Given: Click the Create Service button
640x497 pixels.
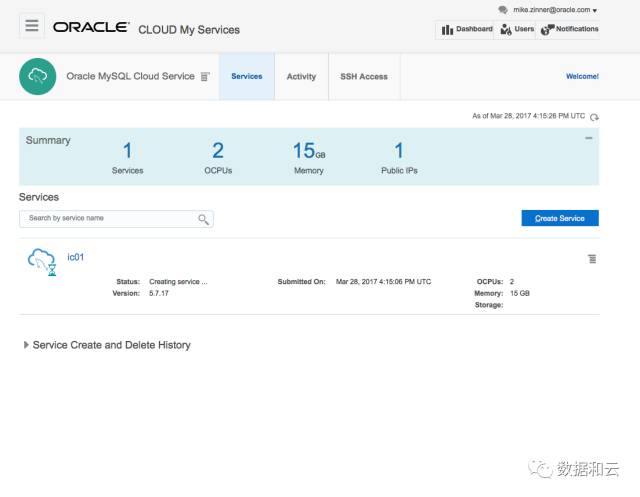Looking at the screenshot, I should click(x=560, y=218).
